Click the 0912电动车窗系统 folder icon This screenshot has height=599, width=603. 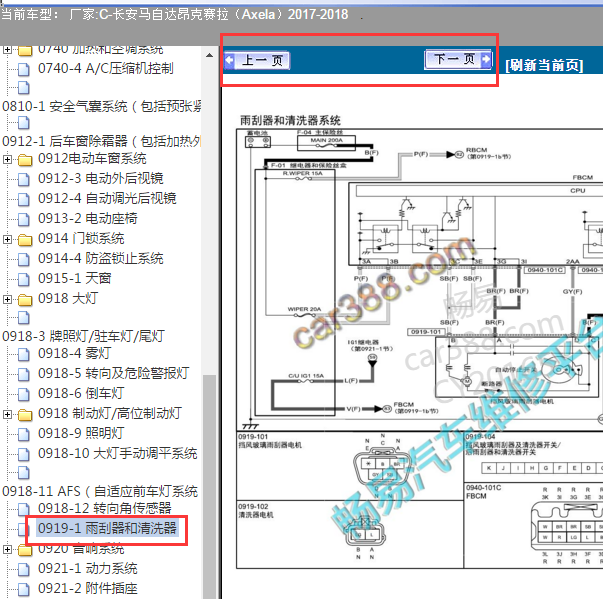click(x=25, y=160)
